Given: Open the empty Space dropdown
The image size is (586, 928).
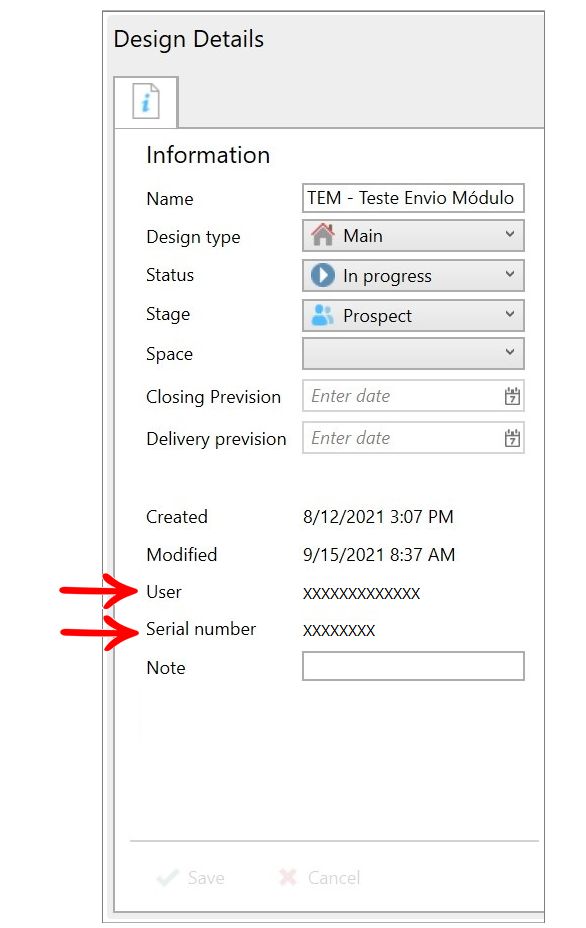Looking at the screenshot, I should 413,353.
